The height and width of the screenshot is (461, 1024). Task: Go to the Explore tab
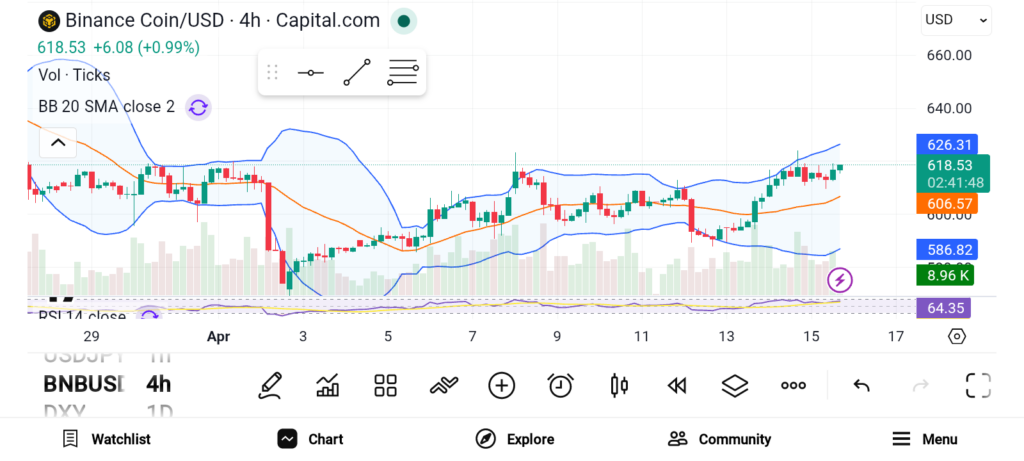[x=516, y=439]
